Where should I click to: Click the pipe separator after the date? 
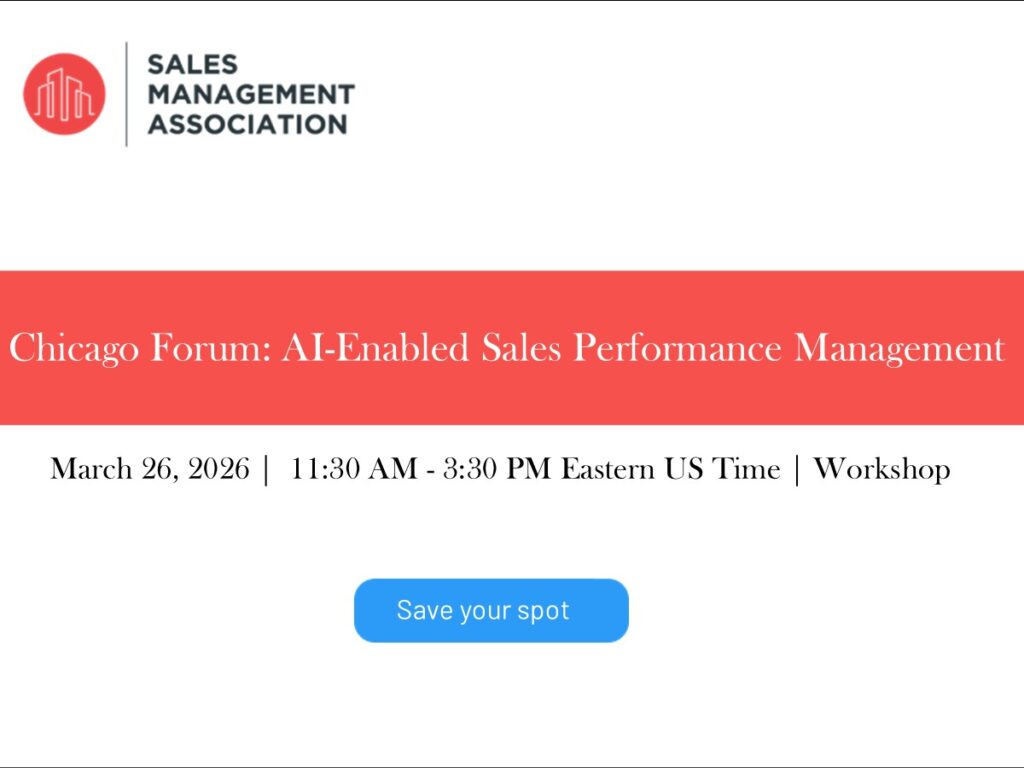[265, 468]
